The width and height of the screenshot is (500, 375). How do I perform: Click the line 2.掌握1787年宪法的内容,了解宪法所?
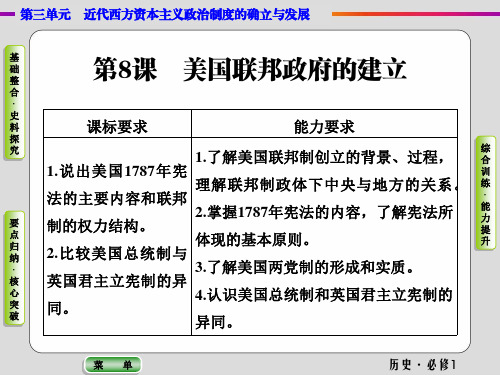pyautogui.click(x=324, y=212)
